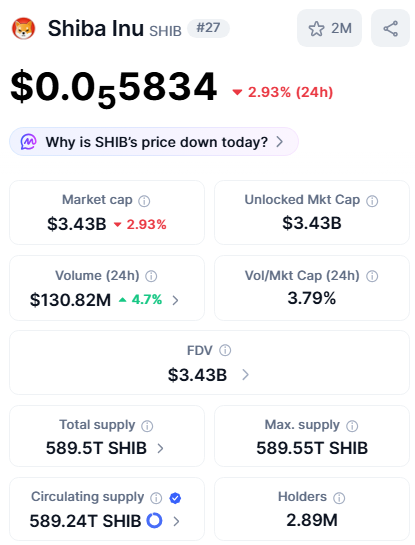Viewport: 415px width, 545px height.
Task: Show info for Vol/Mkt Cap (24h)
Action: tap(372, 276)
